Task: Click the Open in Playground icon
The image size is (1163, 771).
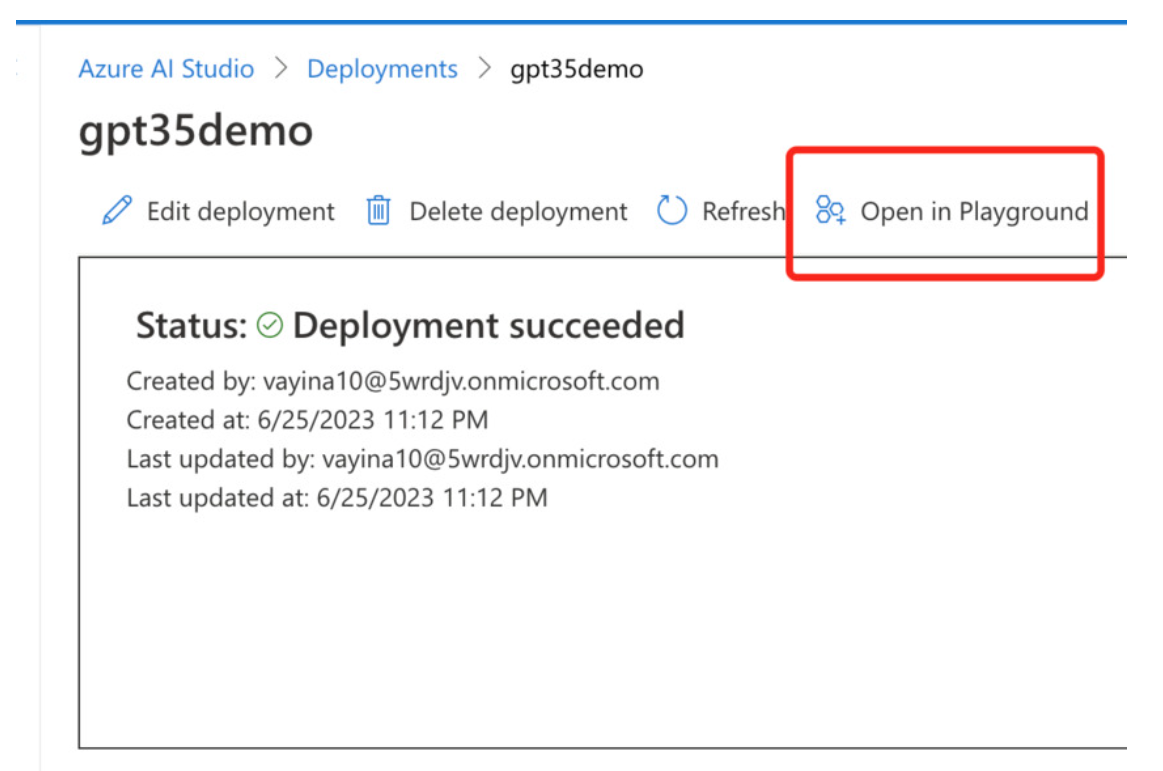Action: coord(831,211)
